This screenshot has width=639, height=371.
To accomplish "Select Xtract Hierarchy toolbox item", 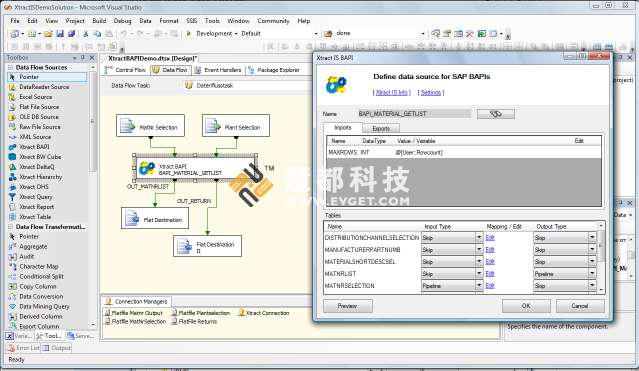I will pos(40,177).
